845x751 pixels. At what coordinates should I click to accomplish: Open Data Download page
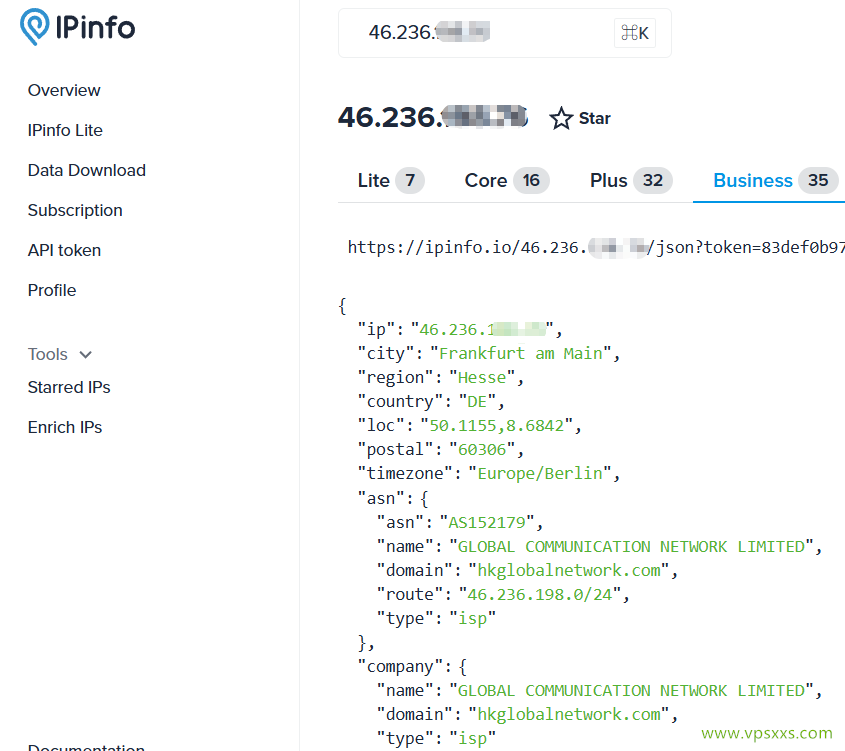[87, 170]
